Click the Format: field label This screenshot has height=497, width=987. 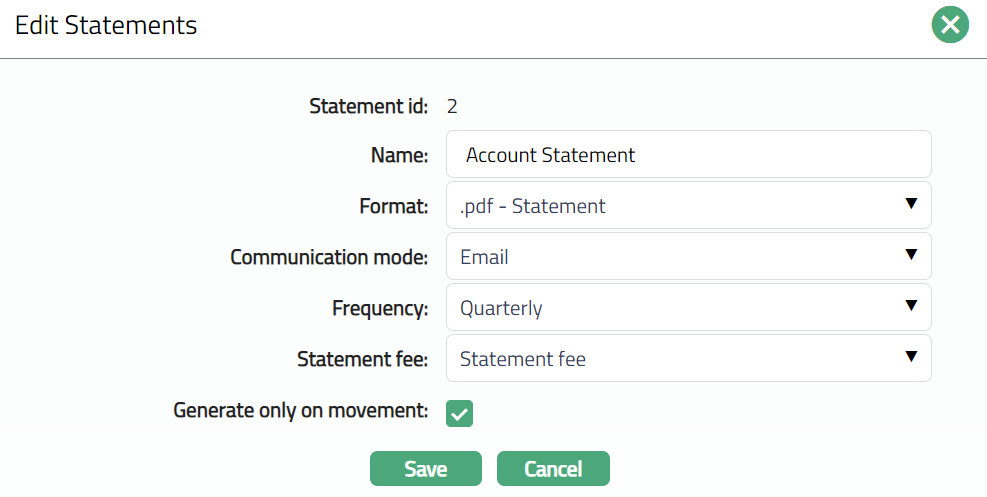click(393, 206)
